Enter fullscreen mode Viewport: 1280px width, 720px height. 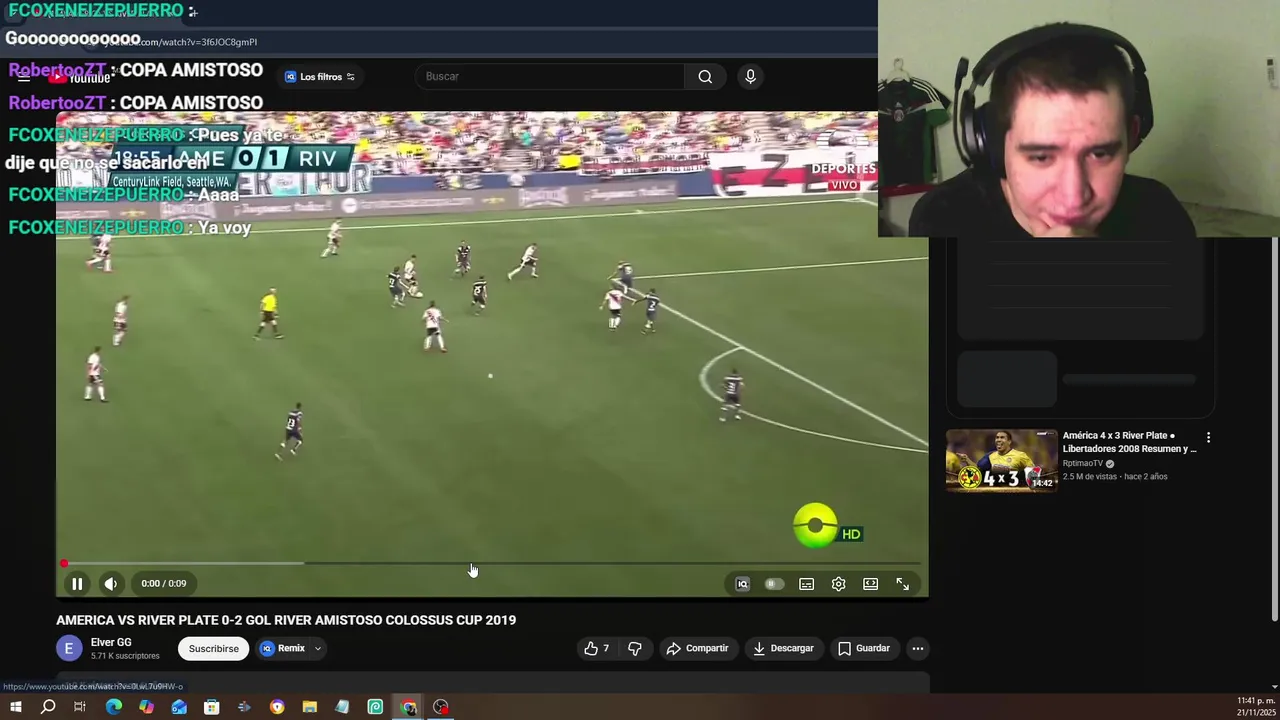click(902, 584)
